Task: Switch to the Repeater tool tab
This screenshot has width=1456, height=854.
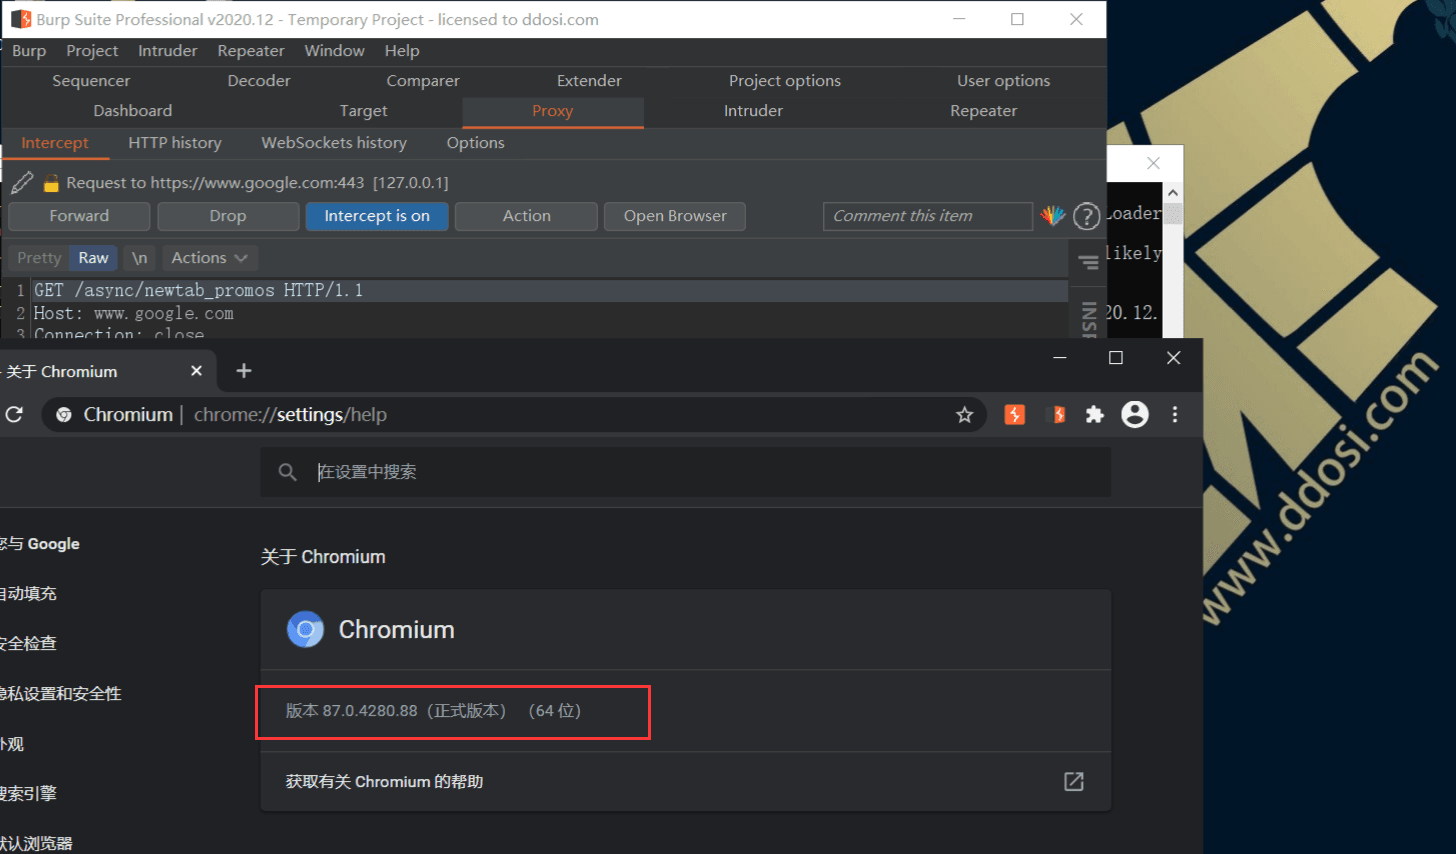Action: 983,111
